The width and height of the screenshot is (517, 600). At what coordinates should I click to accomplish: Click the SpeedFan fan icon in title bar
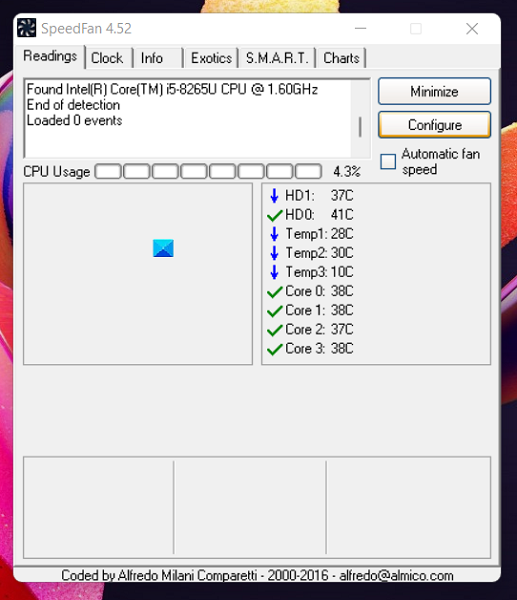[x=26, y=28]
